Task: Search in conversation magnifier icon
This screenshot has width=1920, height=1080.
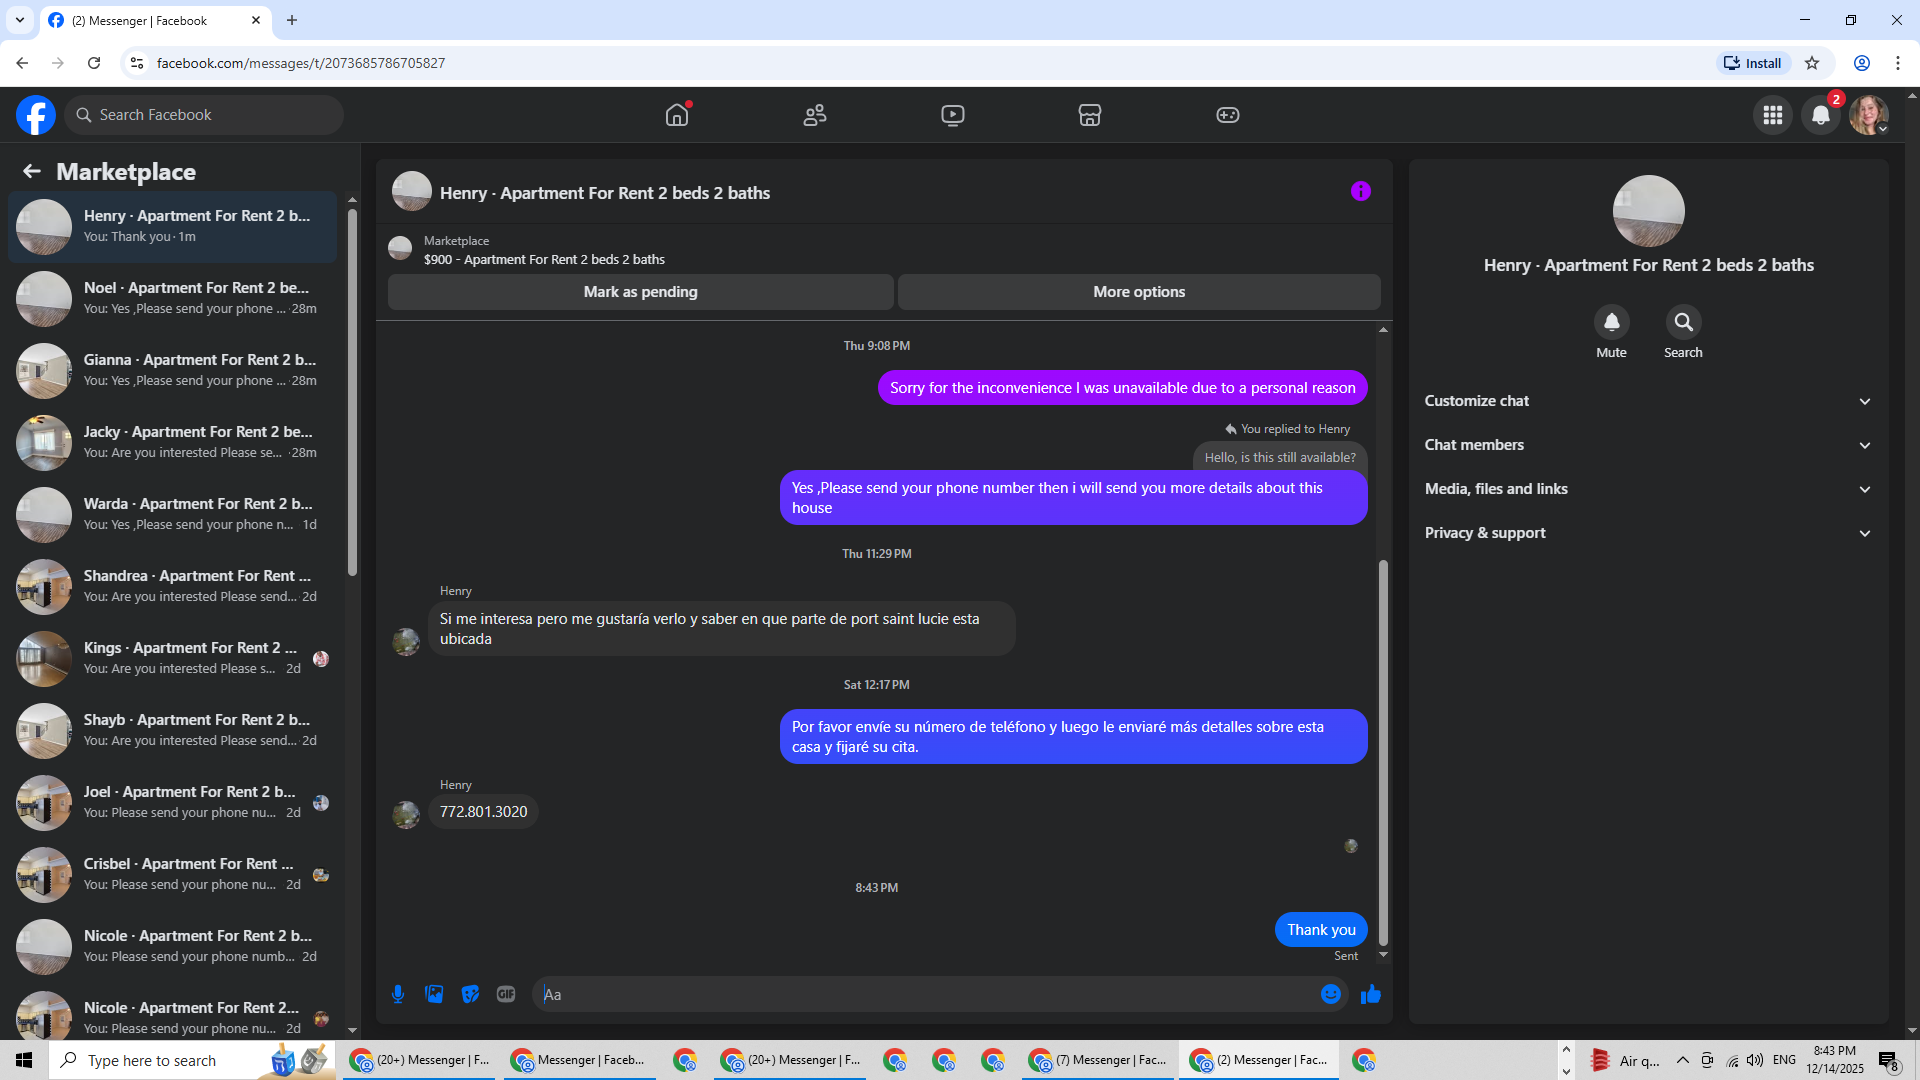Action: 1683,322
